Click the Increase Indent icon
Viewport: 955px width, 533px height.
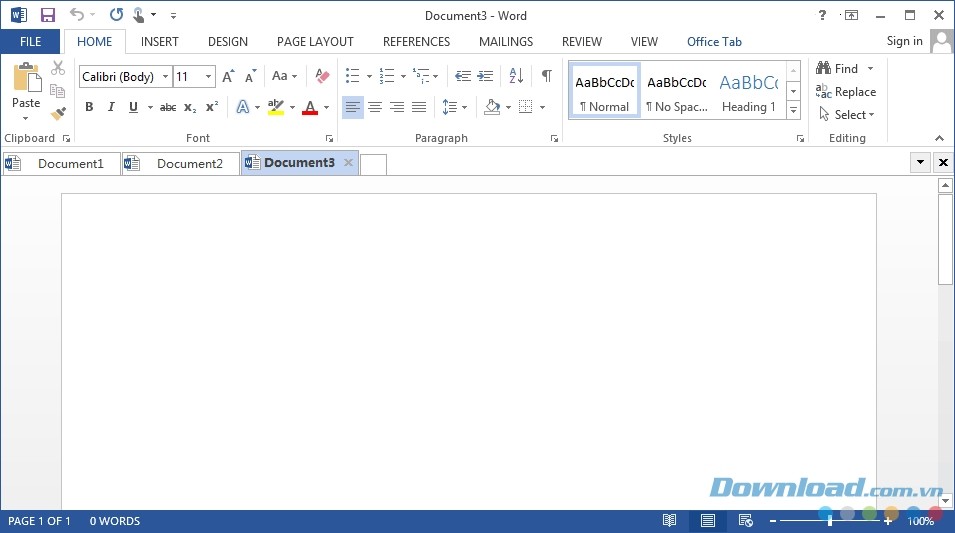coord(485,76)
